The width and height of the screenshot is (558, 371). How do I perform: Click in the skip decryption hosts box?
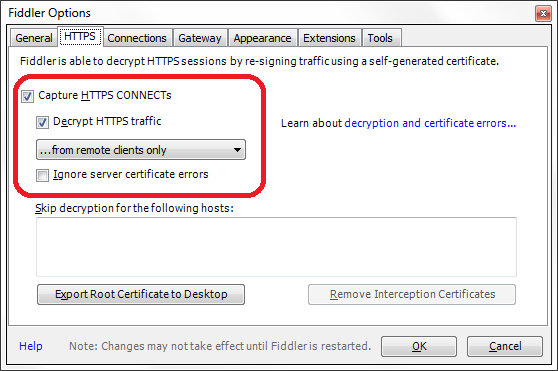click(276, 247)
